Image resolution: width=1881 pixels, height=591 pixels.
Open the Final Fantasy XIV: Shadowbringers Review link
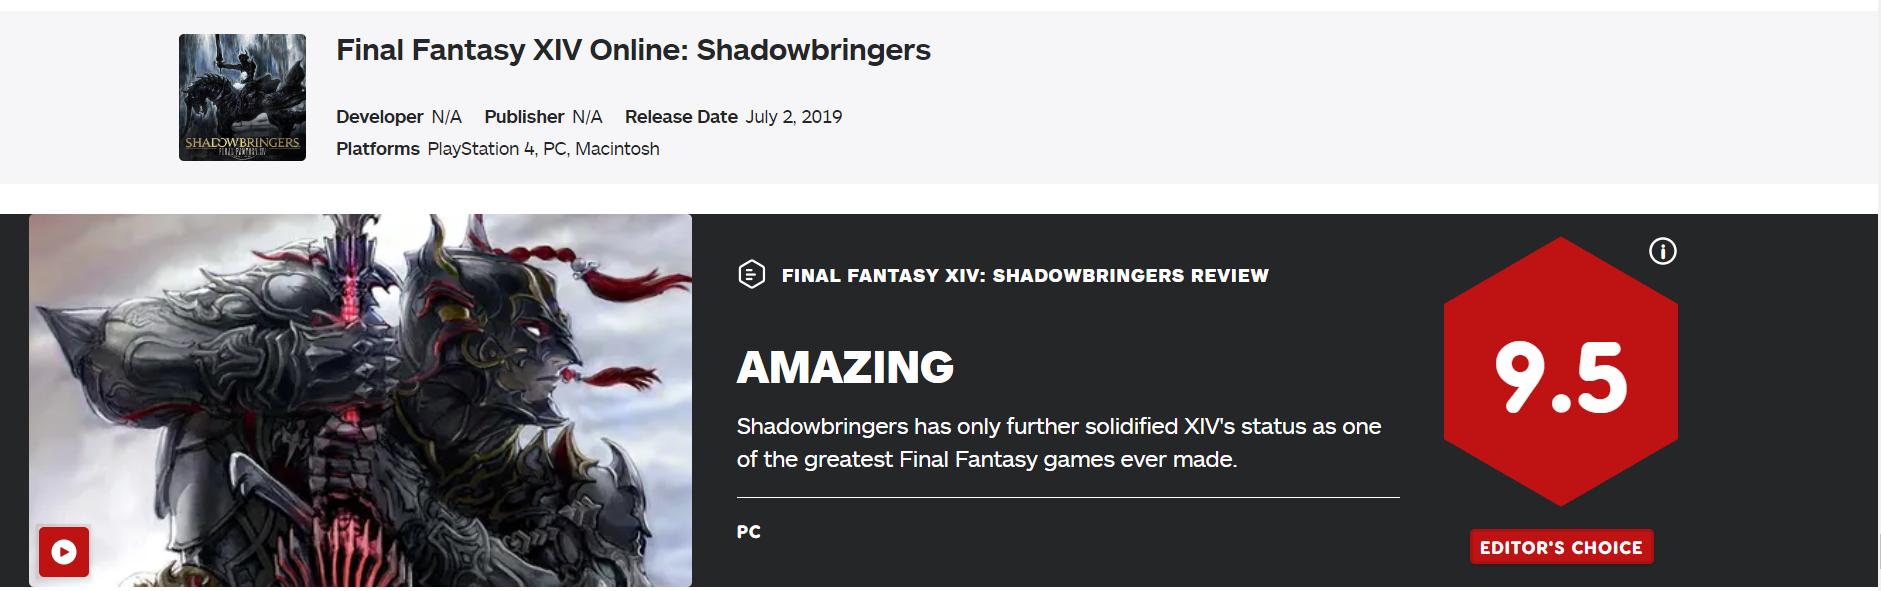click(1025, 275)
